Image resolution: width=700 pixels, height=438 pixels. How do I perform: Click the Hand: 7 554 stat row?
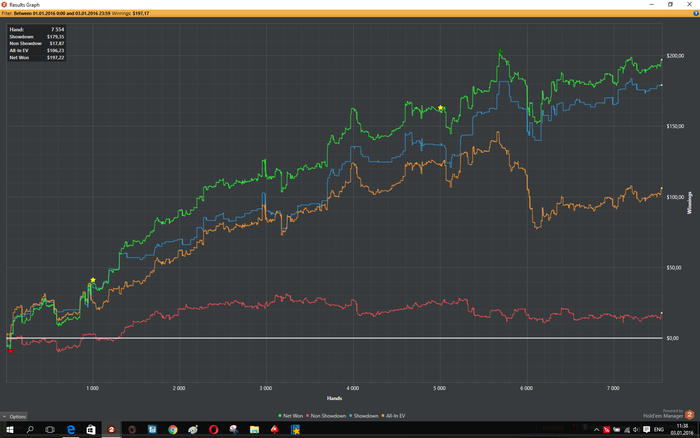pos(37,29)
